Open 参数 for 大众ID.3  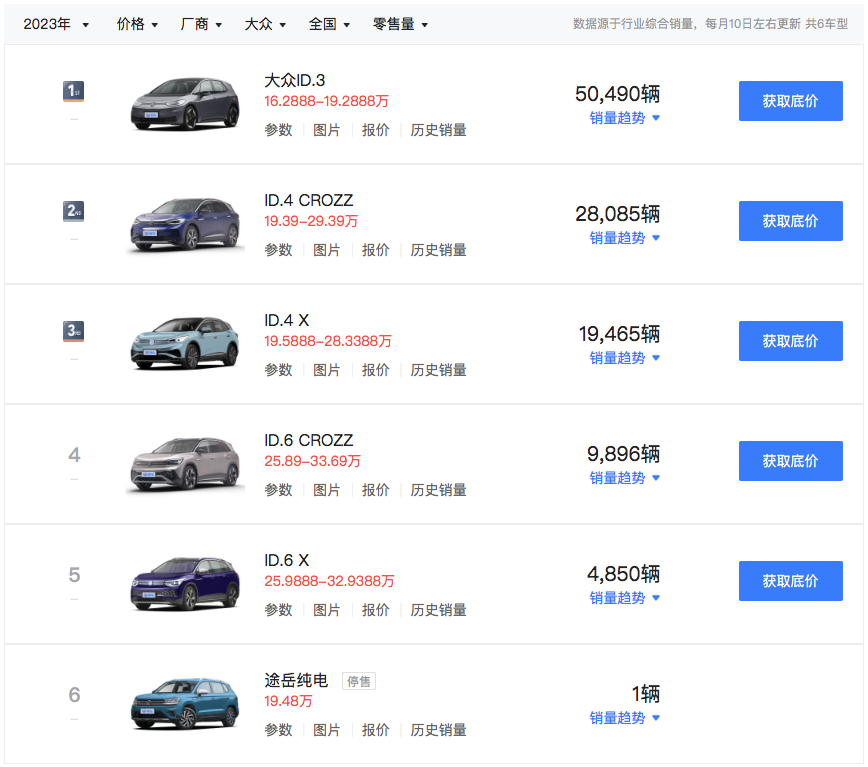tap(278, 130)
